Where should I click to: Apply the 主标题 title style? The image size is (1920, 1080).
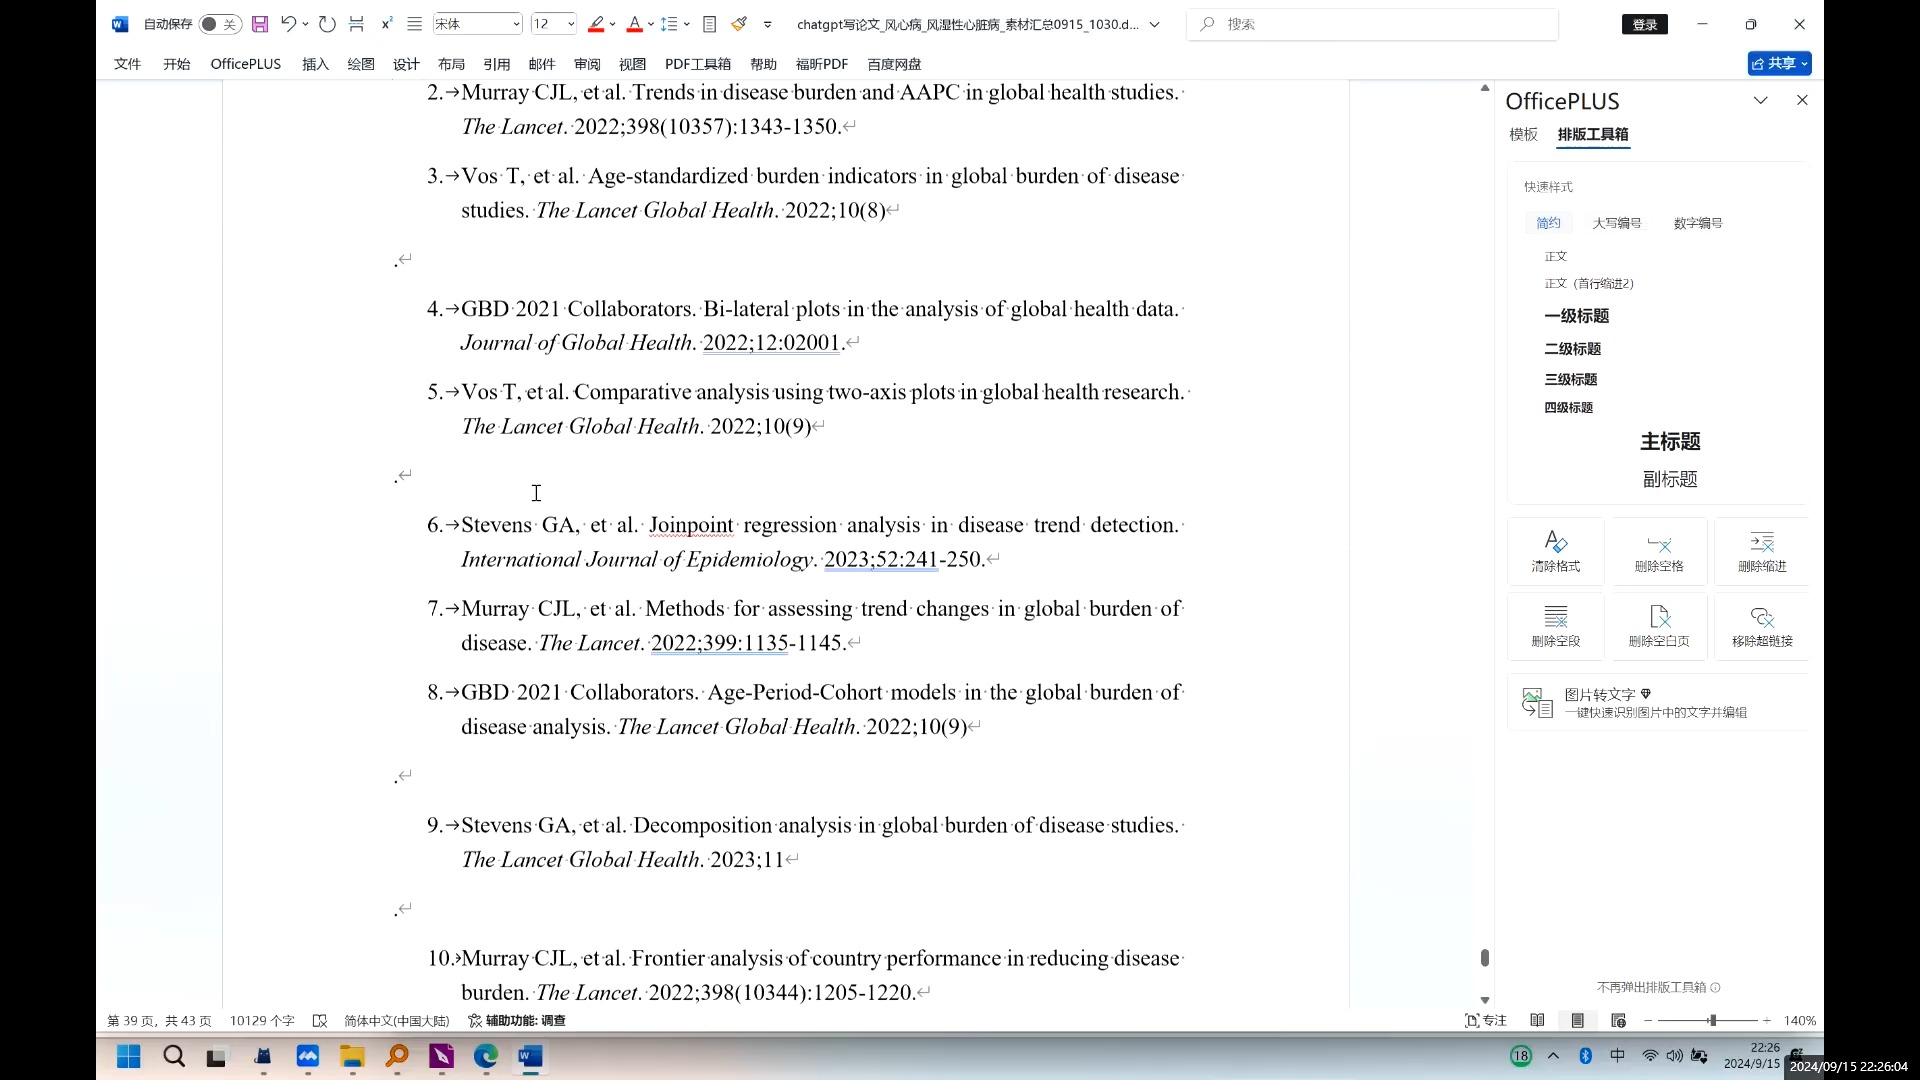pos(1670,442)
